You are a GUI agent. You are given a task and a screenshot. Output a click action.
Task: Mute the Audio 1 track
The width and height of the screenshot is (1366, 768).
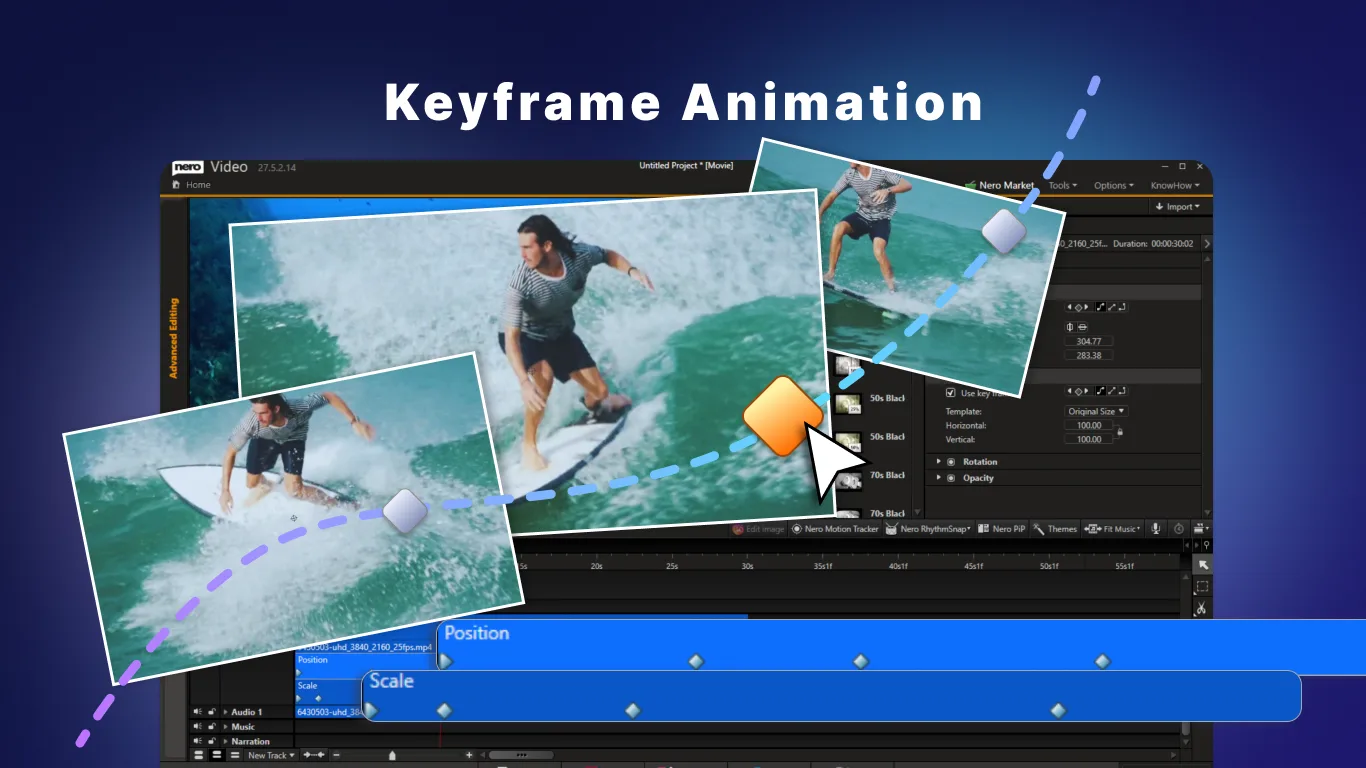click(x=197, y=712)
